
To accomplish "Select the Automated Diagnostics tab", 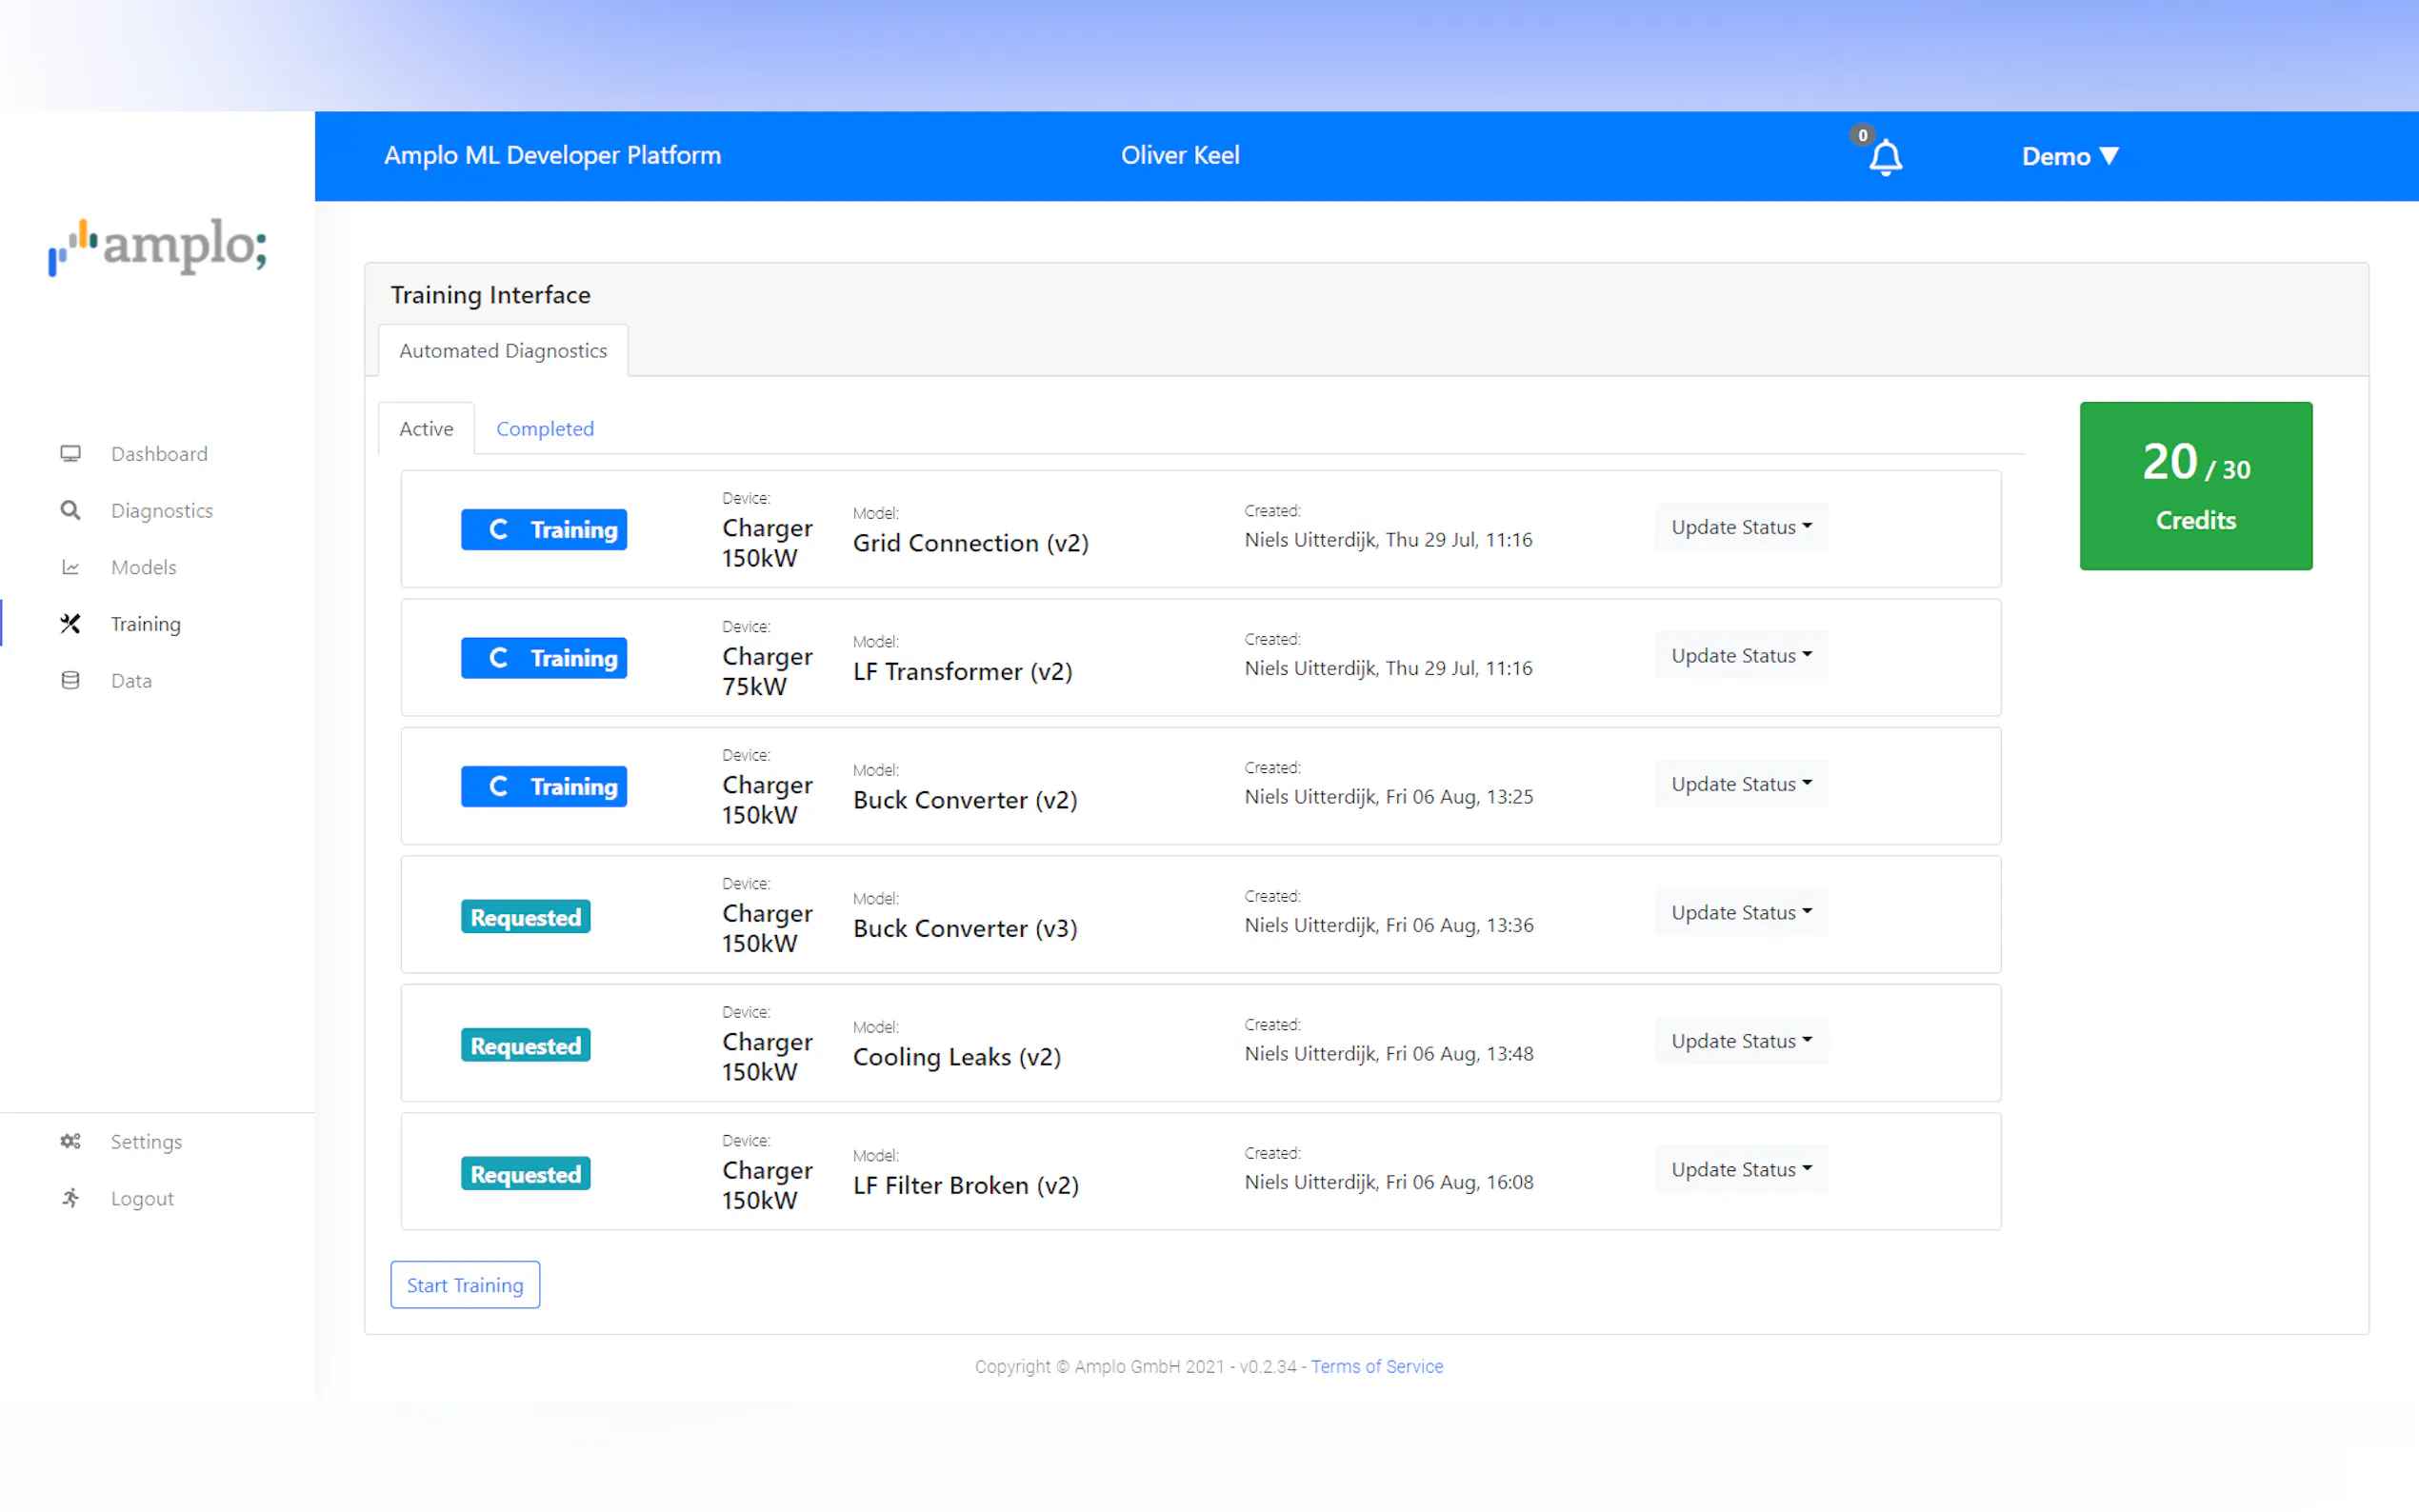I will pyautogui.click(x=503, y=351).
